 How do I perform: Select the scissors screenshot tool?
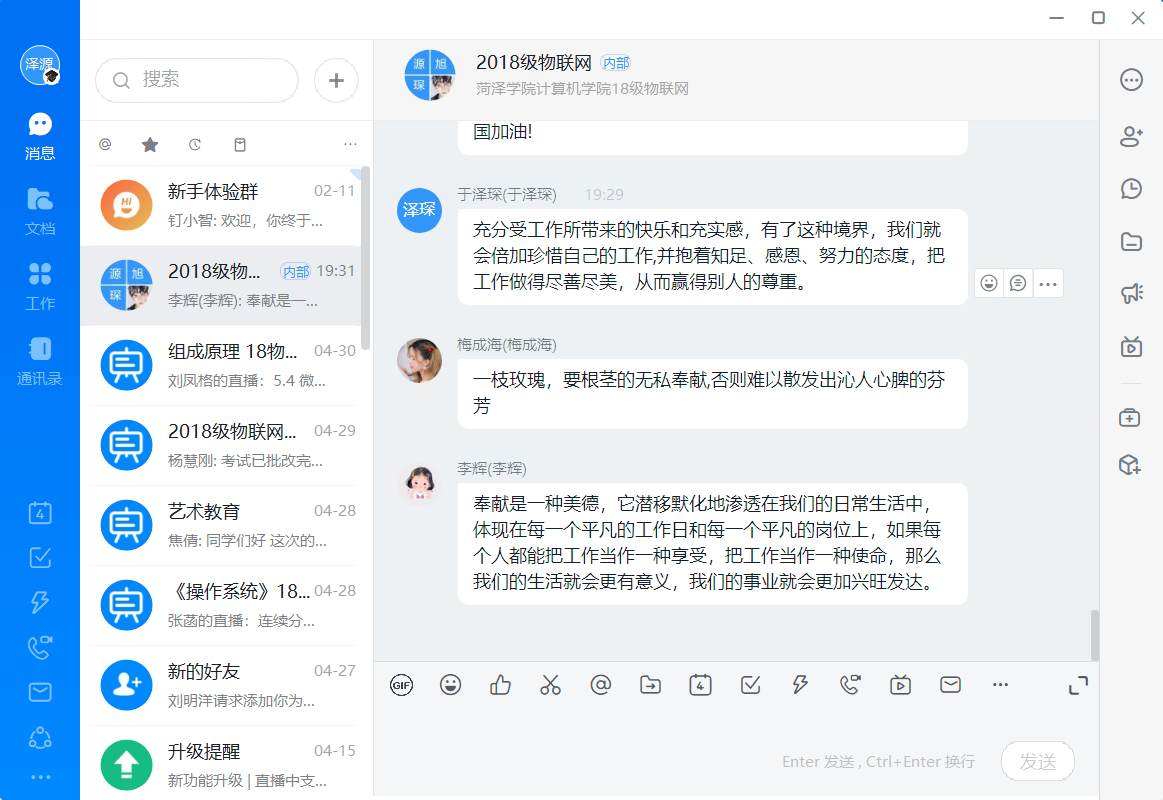coord(550,685)
